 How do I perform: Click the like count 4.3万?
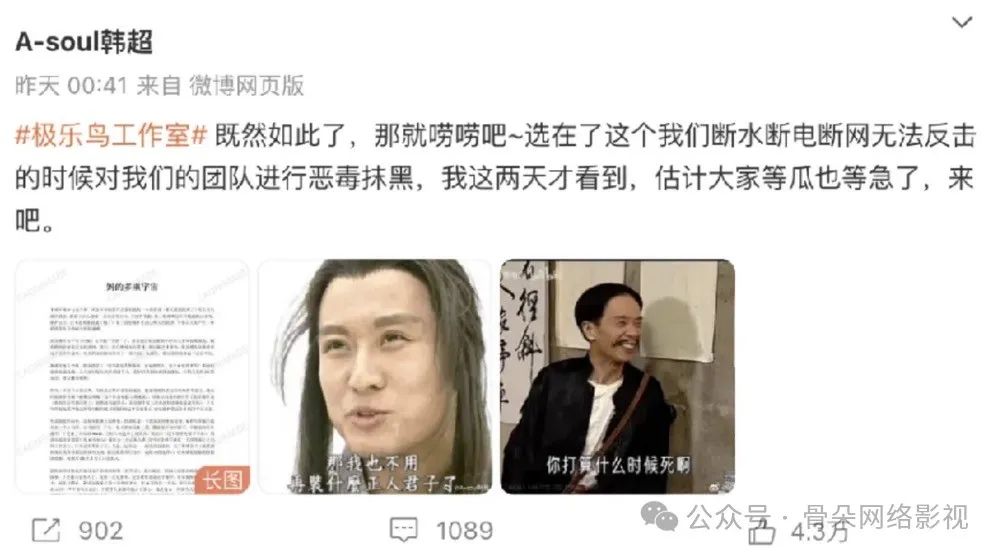click(x=821, y=531)
